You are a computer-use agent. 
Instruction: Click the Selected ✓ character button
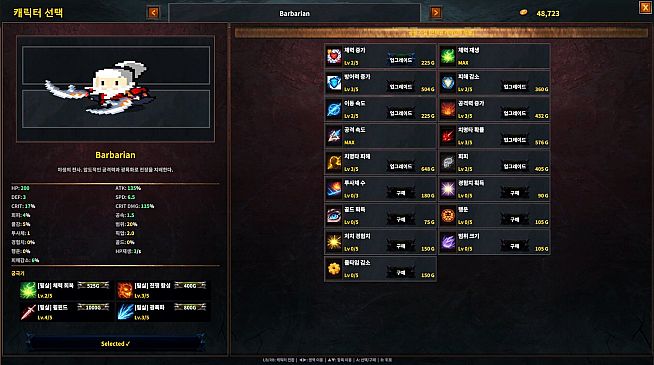click(116, 344)
